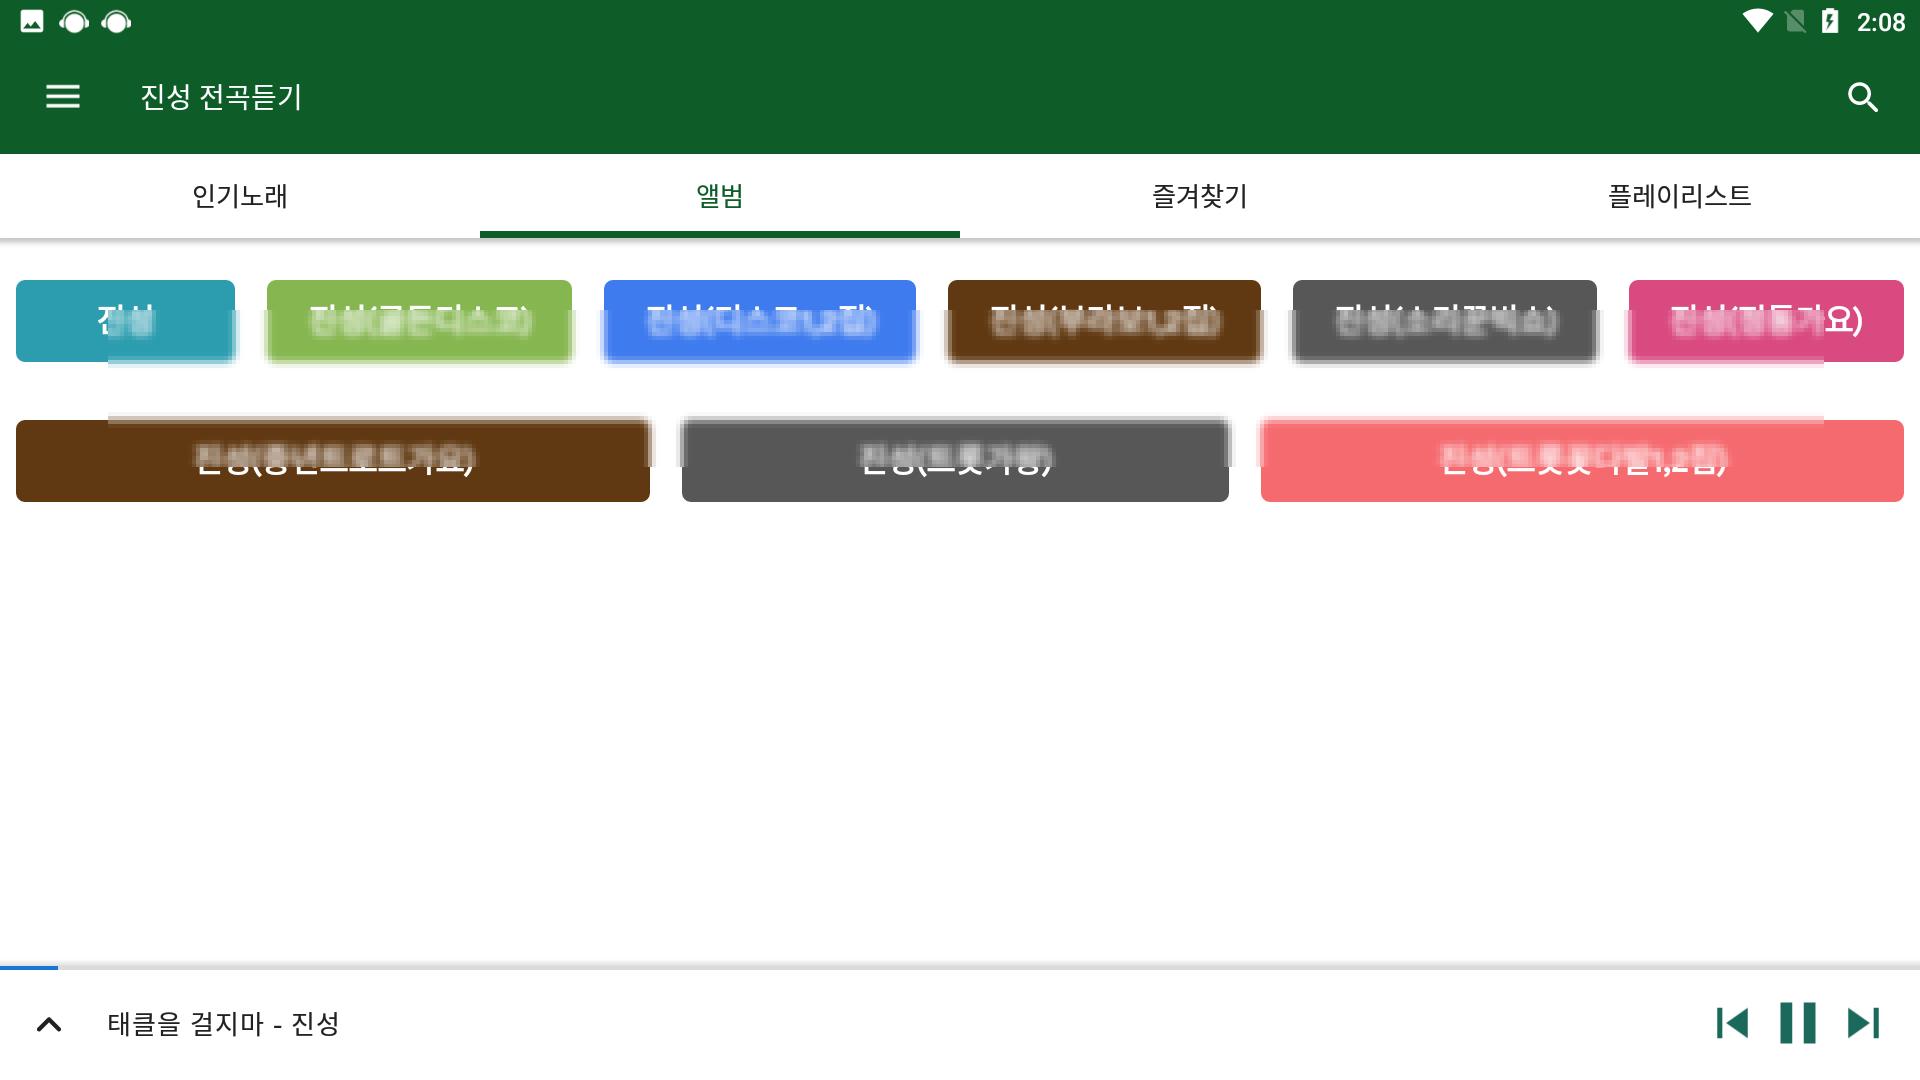Open the 즐겨찾기 tab
The width and height of the screenshot is (1920, 1080).
[x=1200, y=196]
